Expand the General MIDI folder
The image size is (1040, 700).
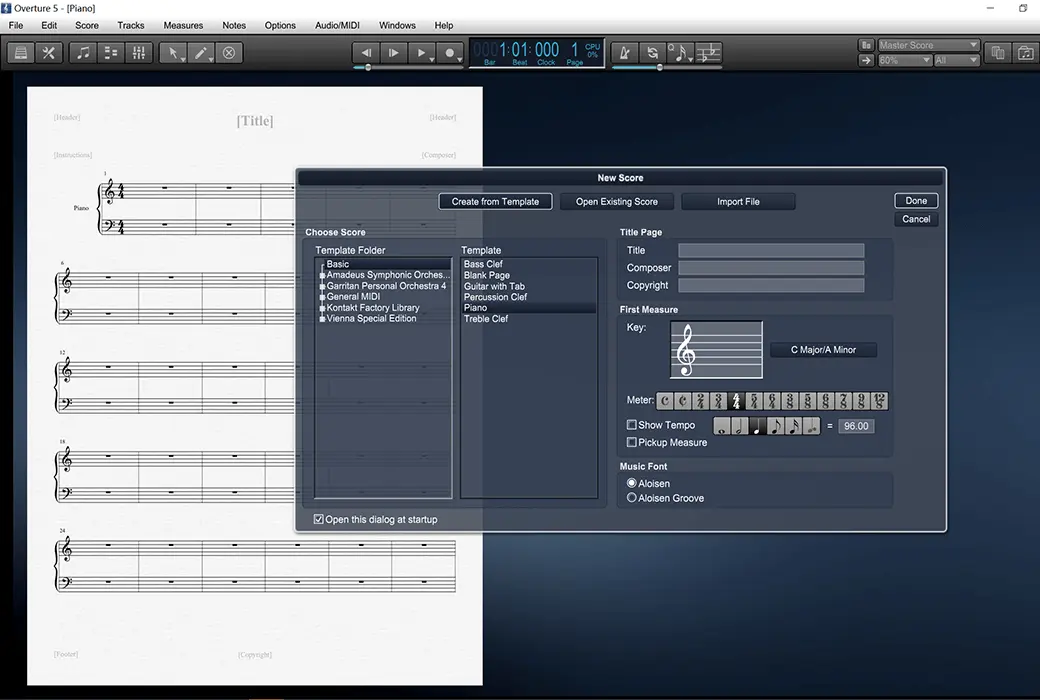[x=322, y=297]
